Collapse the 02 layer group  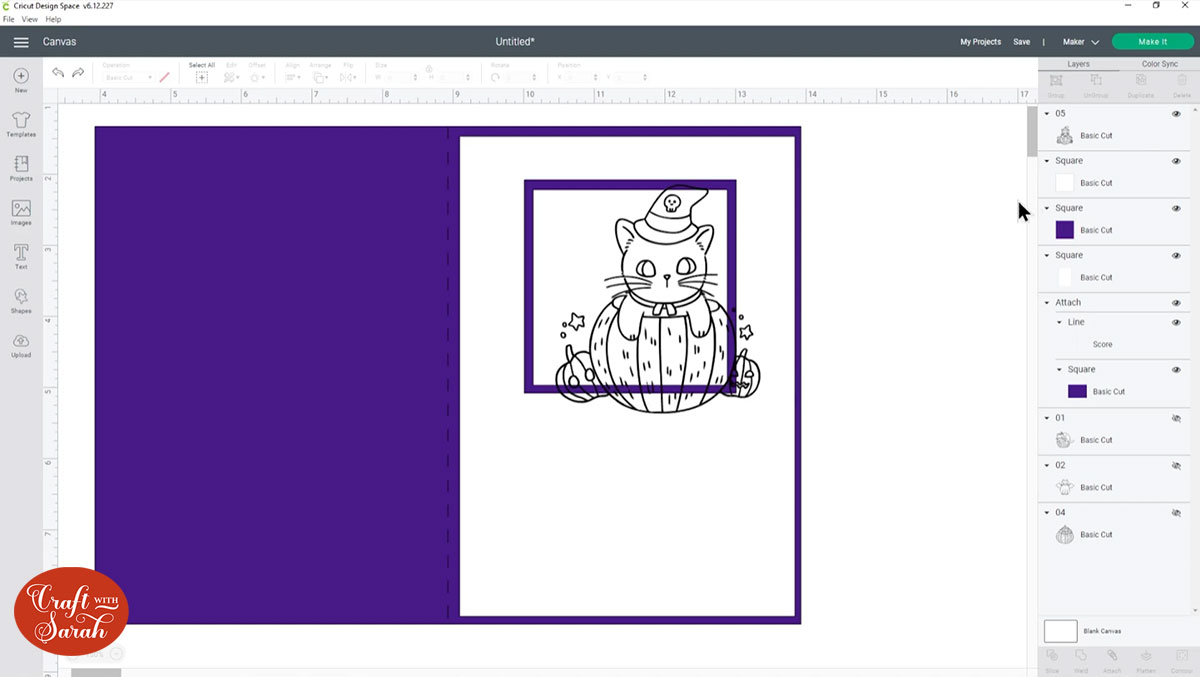coord(1047,465)
